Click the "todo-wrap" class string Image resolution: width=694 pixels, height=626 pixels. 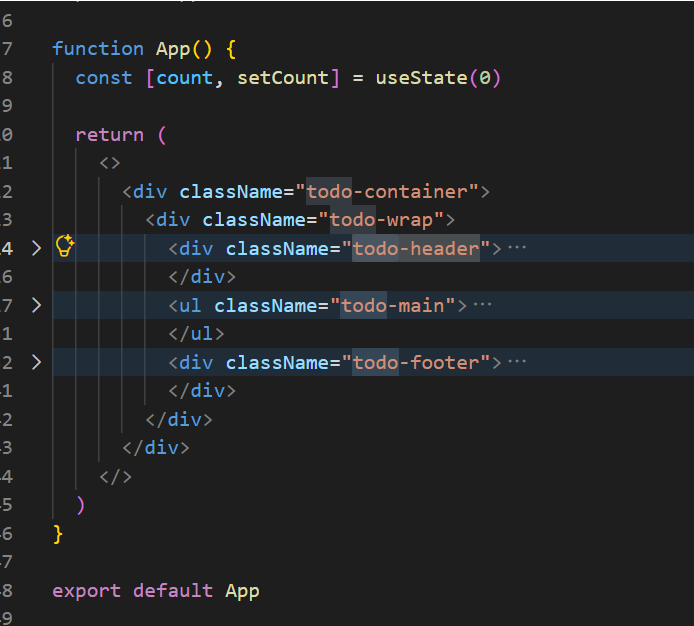point(381,220)
